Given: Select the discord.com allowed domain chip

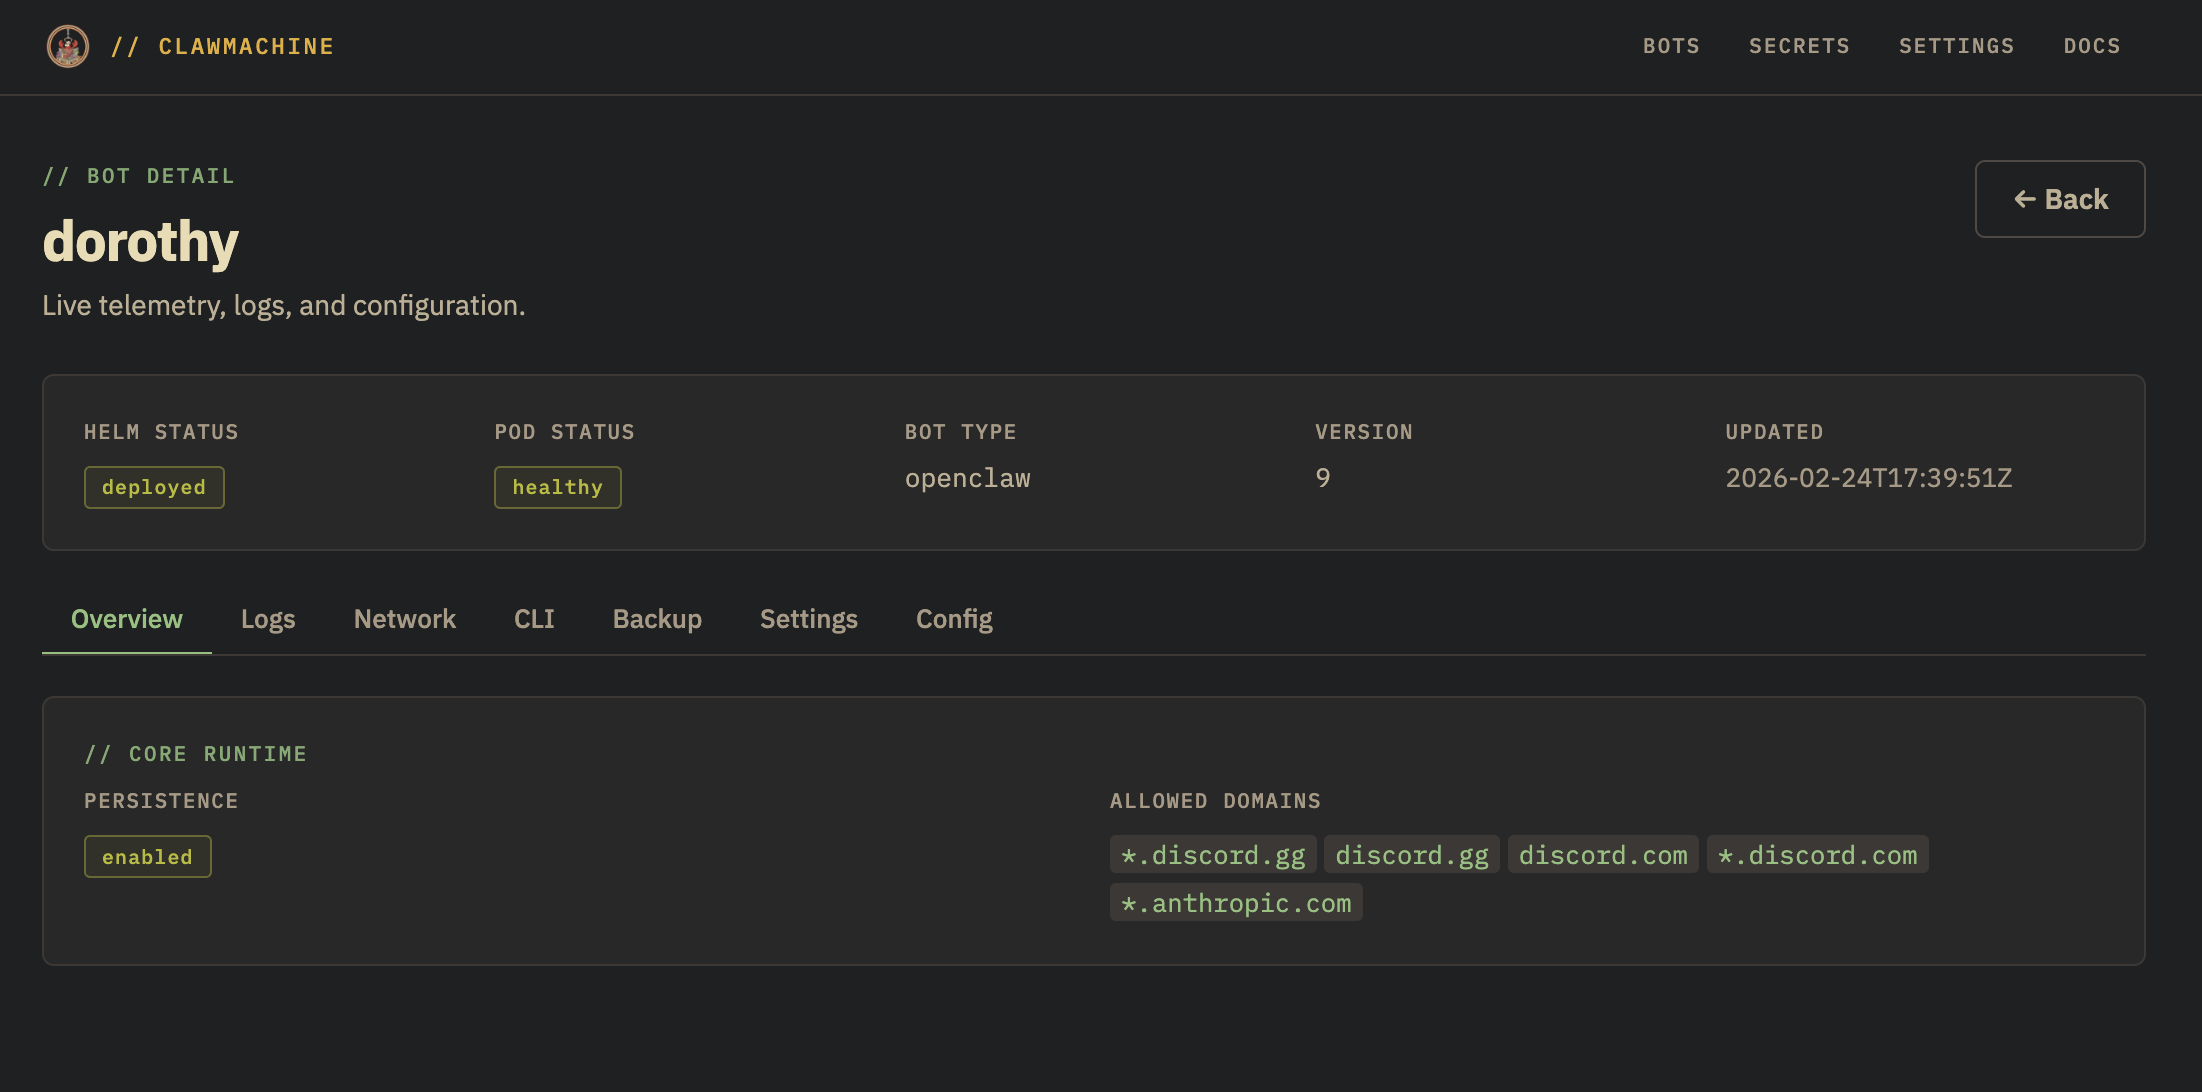Looking at the screenshot, I should tap(1602, 854).
